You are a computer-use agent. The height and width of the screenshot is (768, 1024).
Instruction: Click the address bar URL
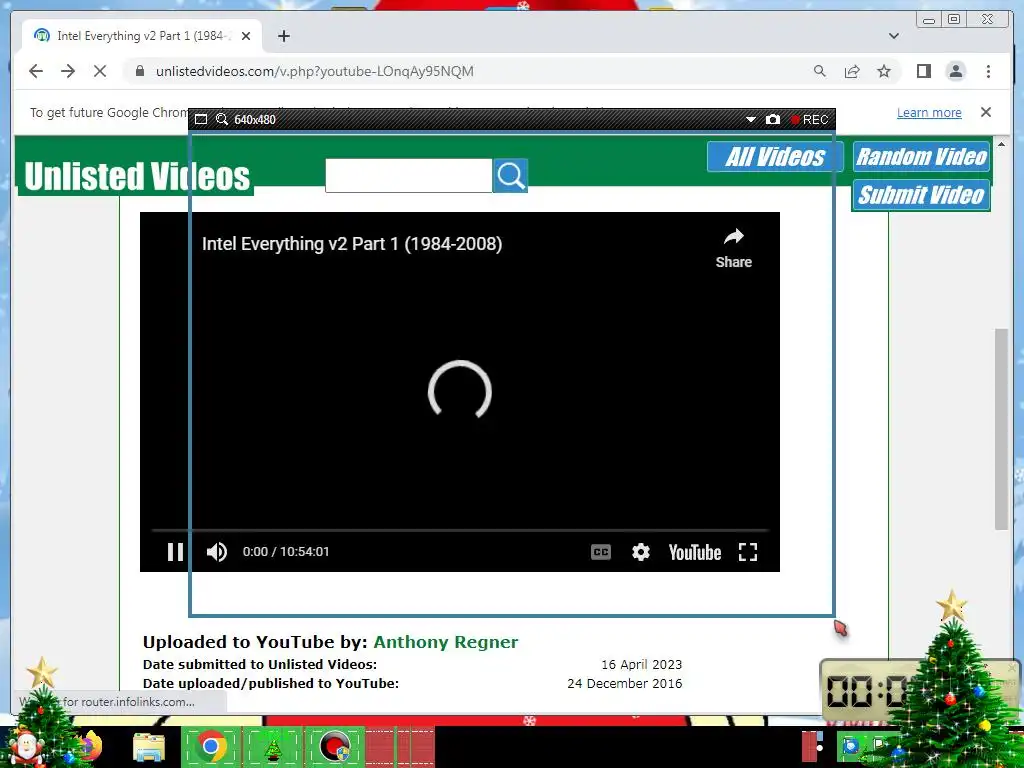tap(315, 71)
